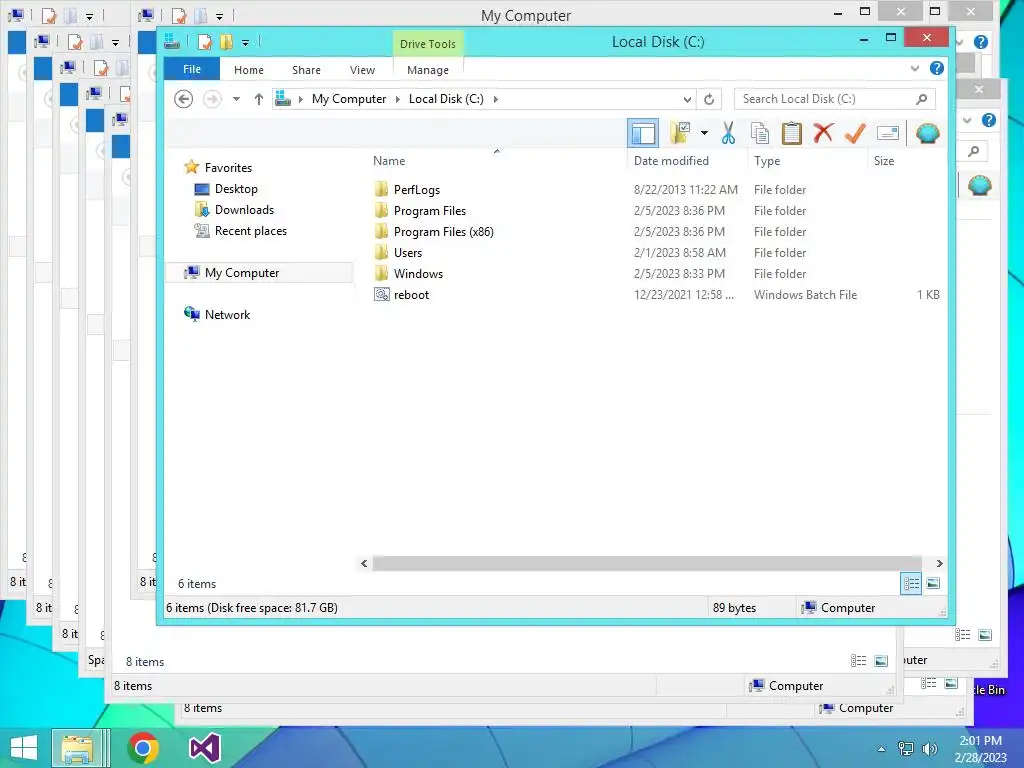Click My Computer in the address bar

349,99
